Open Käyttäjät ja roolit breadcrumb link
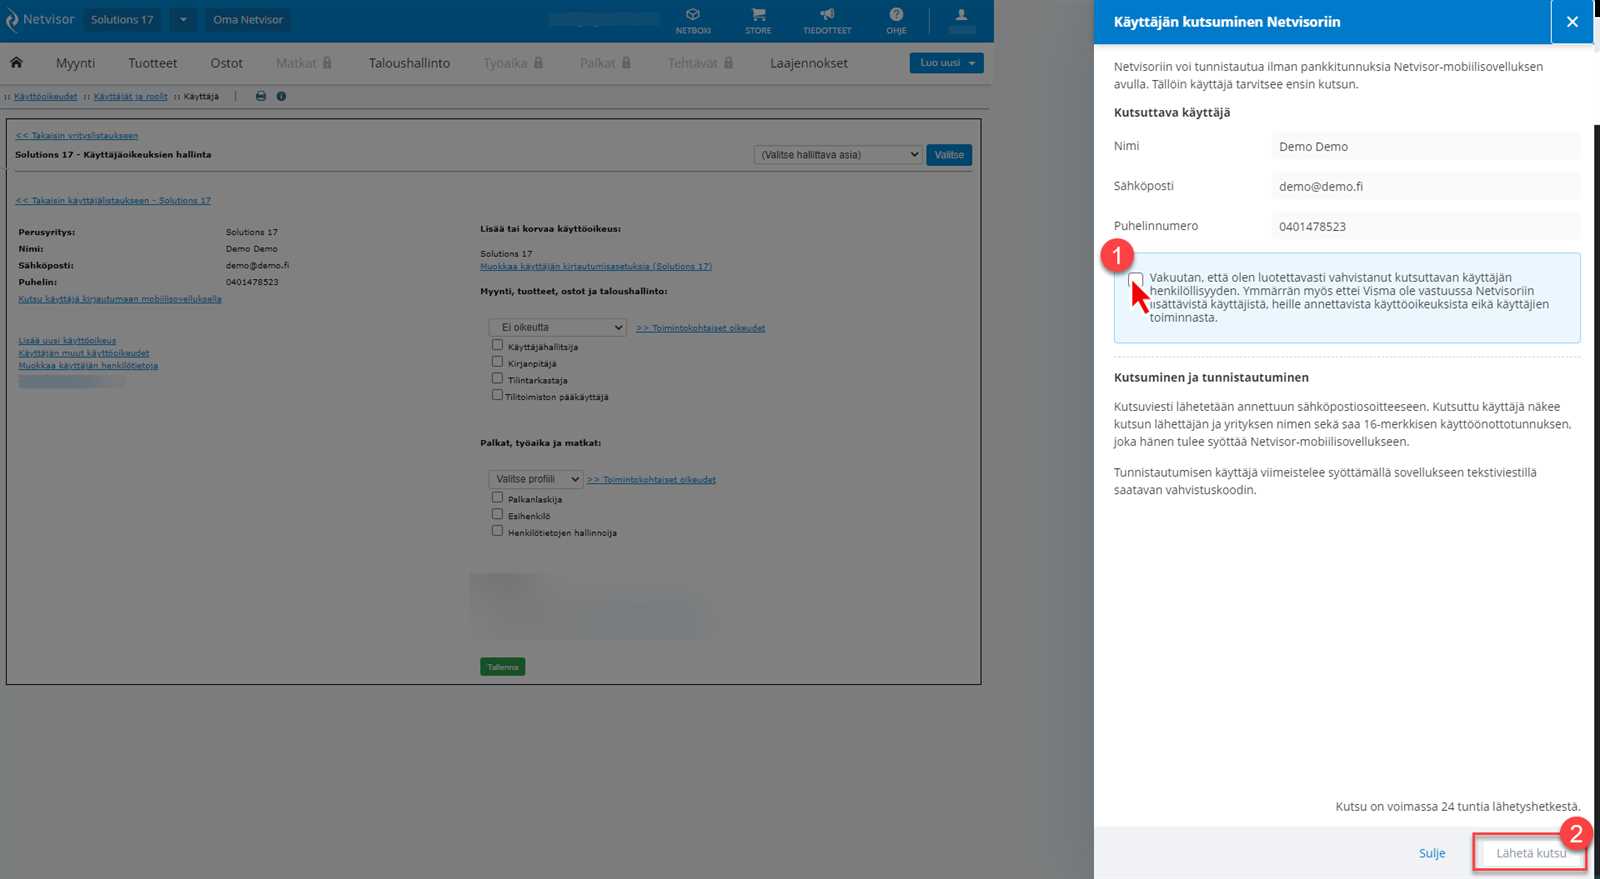1600x879 pixels. (x=131, y=97)
